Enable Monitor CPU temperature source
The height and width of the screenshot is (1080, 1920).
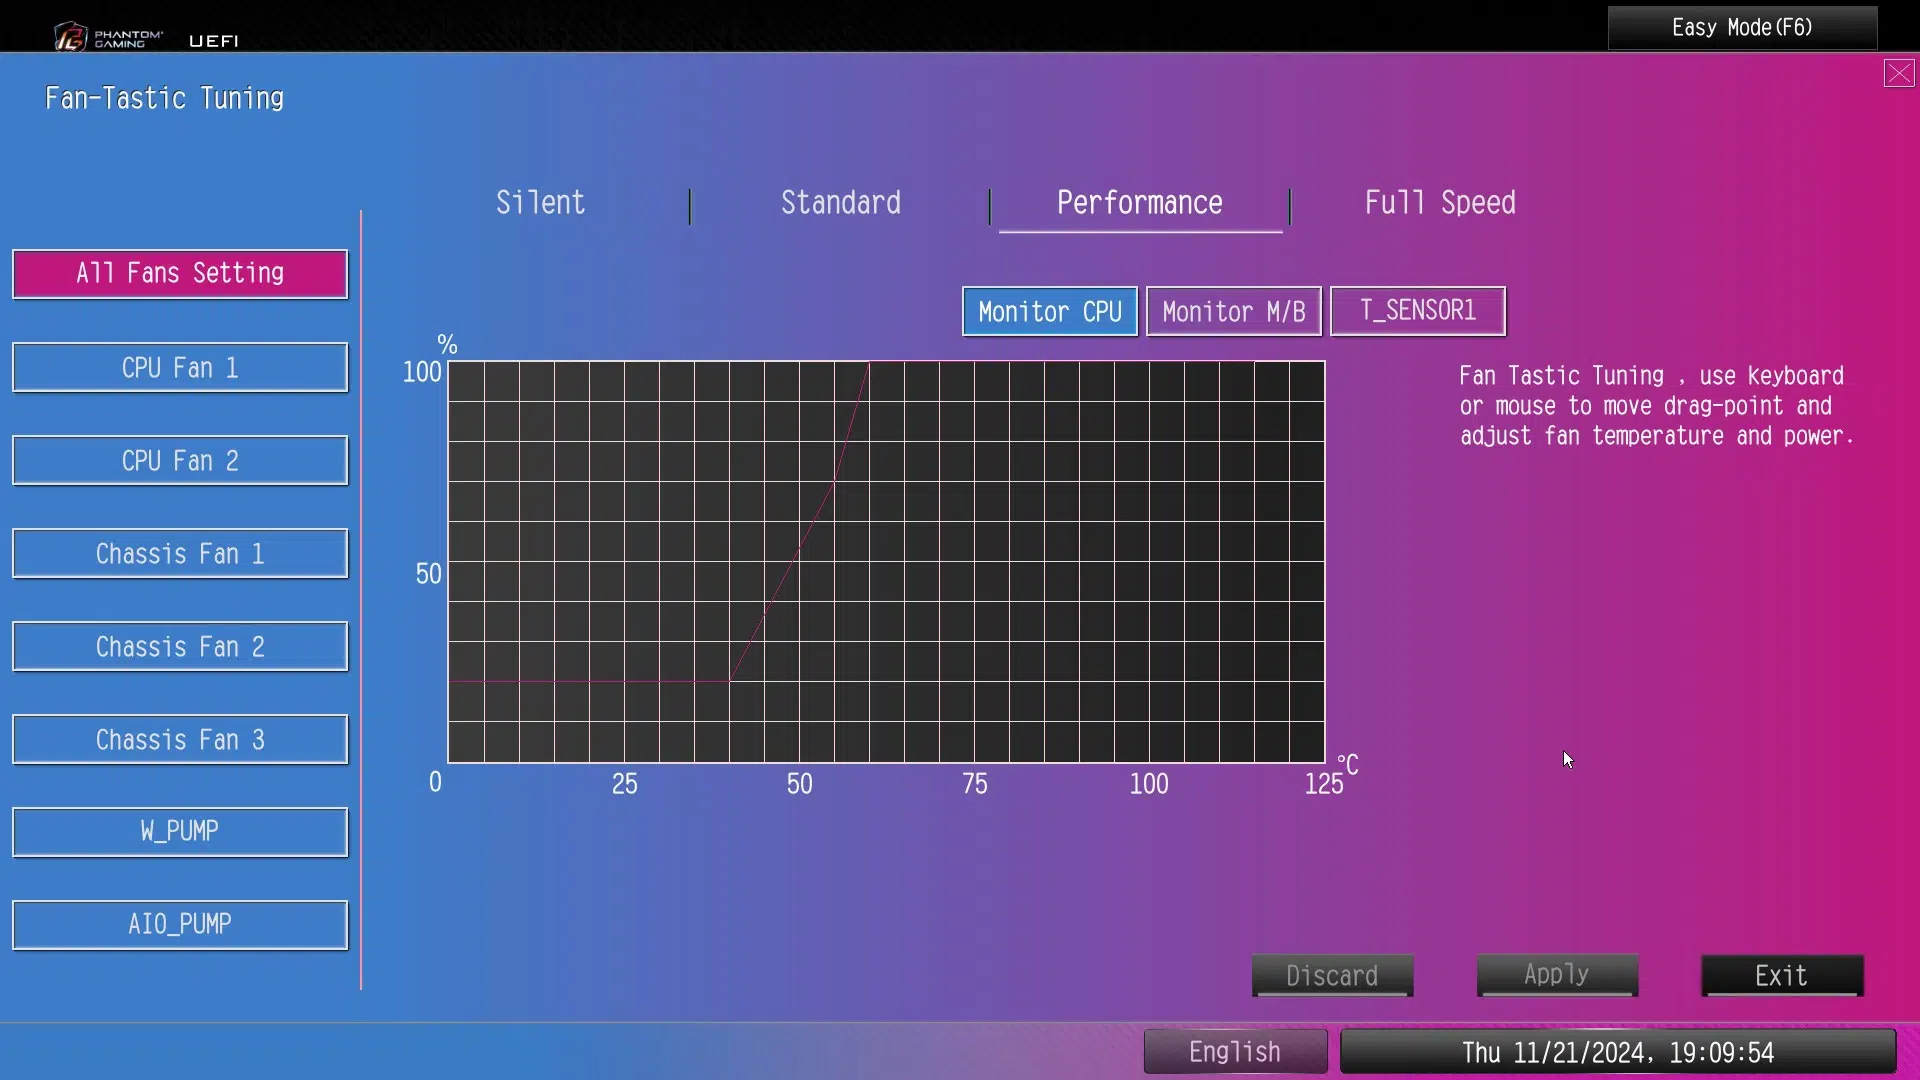point(1050,312)
